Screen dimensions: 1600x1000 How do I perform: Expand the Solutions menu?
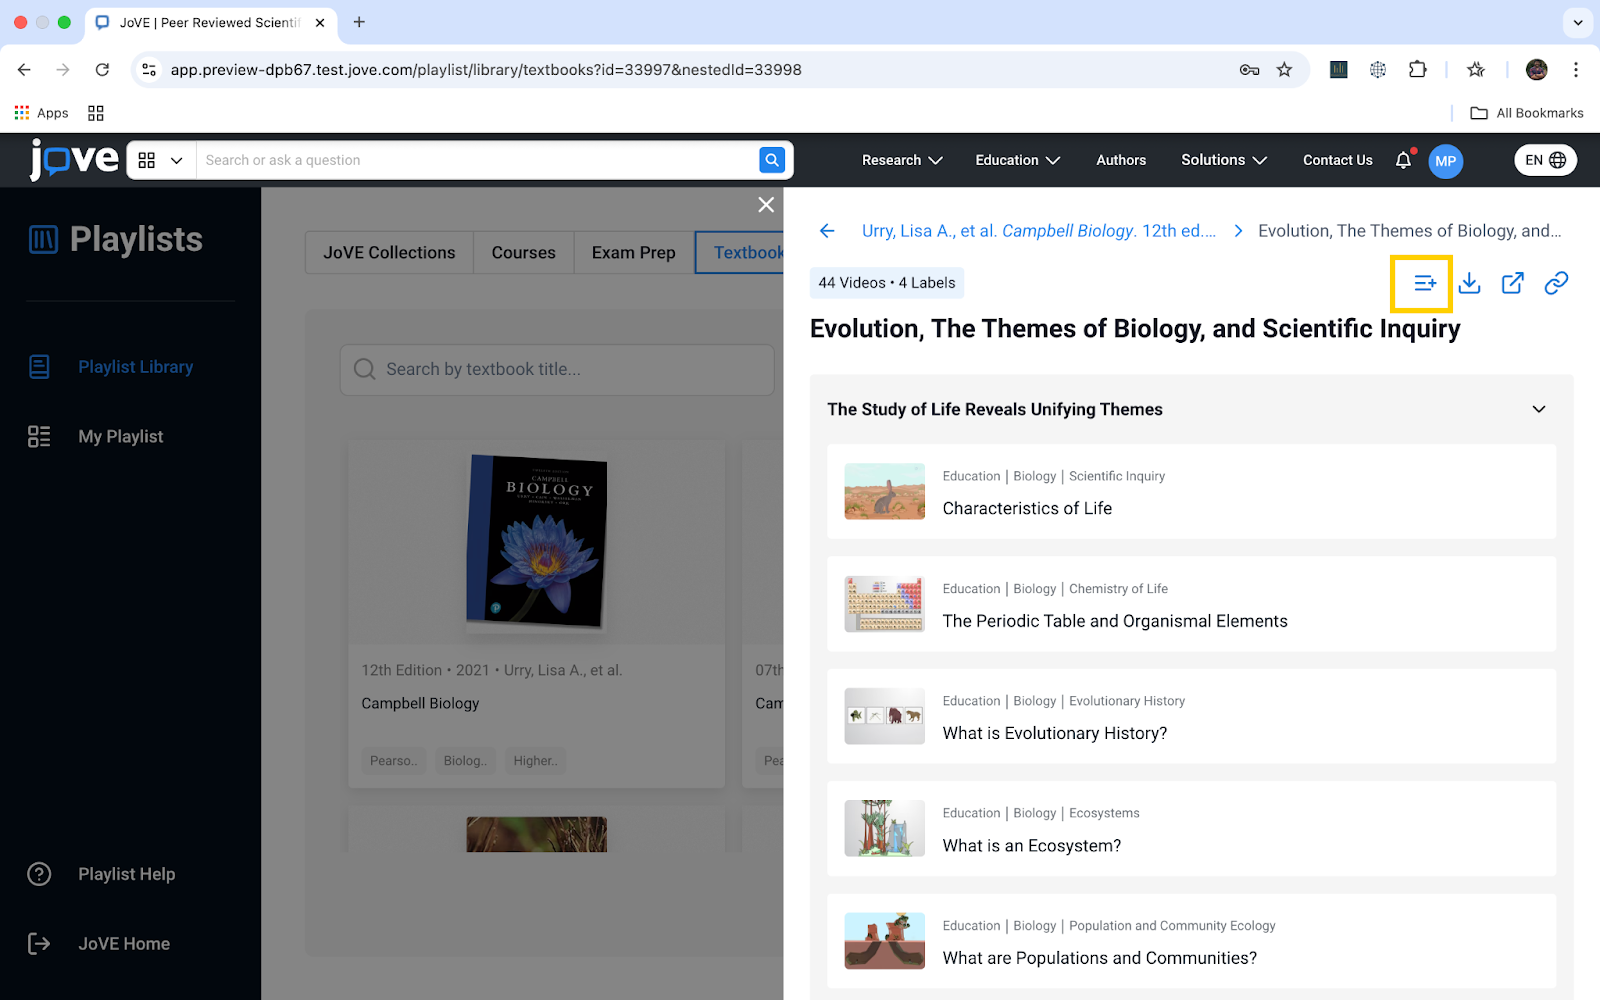point(1224,160)
